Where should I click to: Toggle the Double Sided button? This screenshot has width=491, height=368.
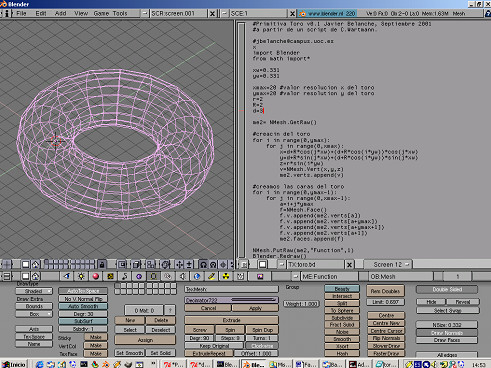tap(447, 289)
